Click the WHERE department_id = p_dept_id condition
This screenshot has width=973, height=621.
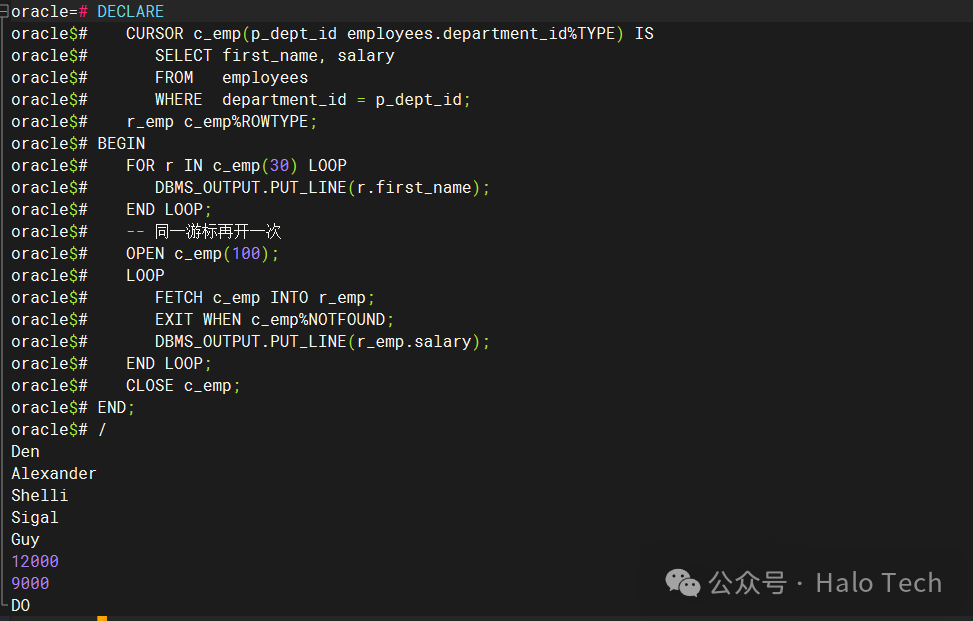point(313,100)
